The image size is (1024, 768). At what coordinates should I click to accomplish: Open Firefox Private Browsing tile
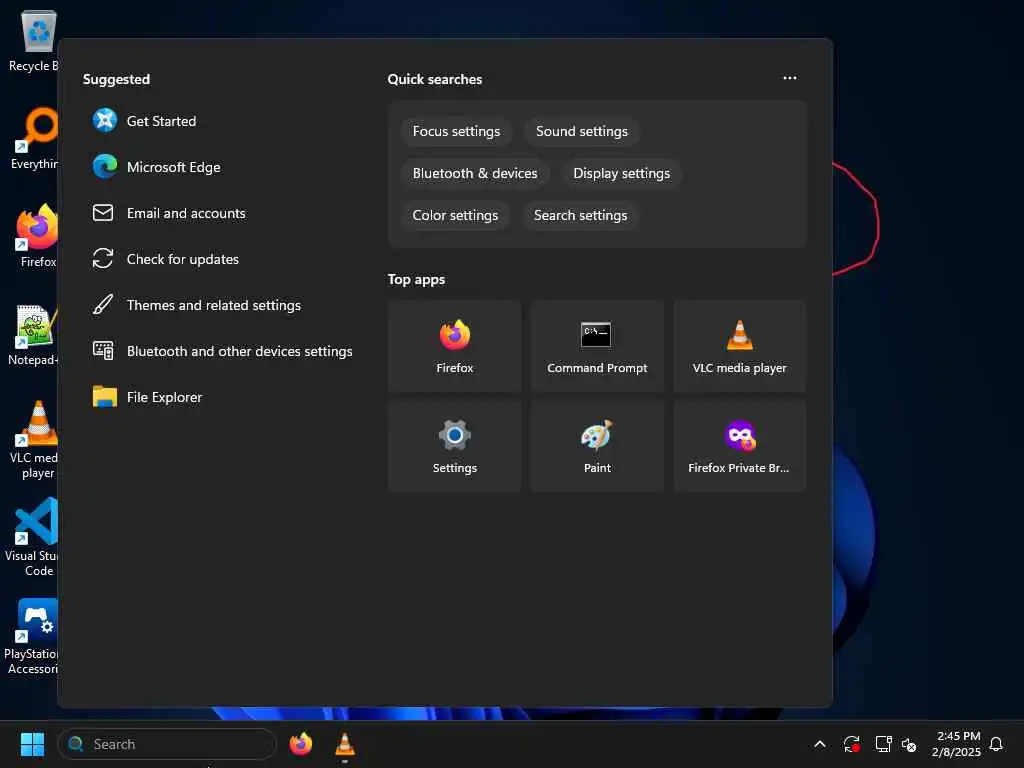tap(739, 446)
